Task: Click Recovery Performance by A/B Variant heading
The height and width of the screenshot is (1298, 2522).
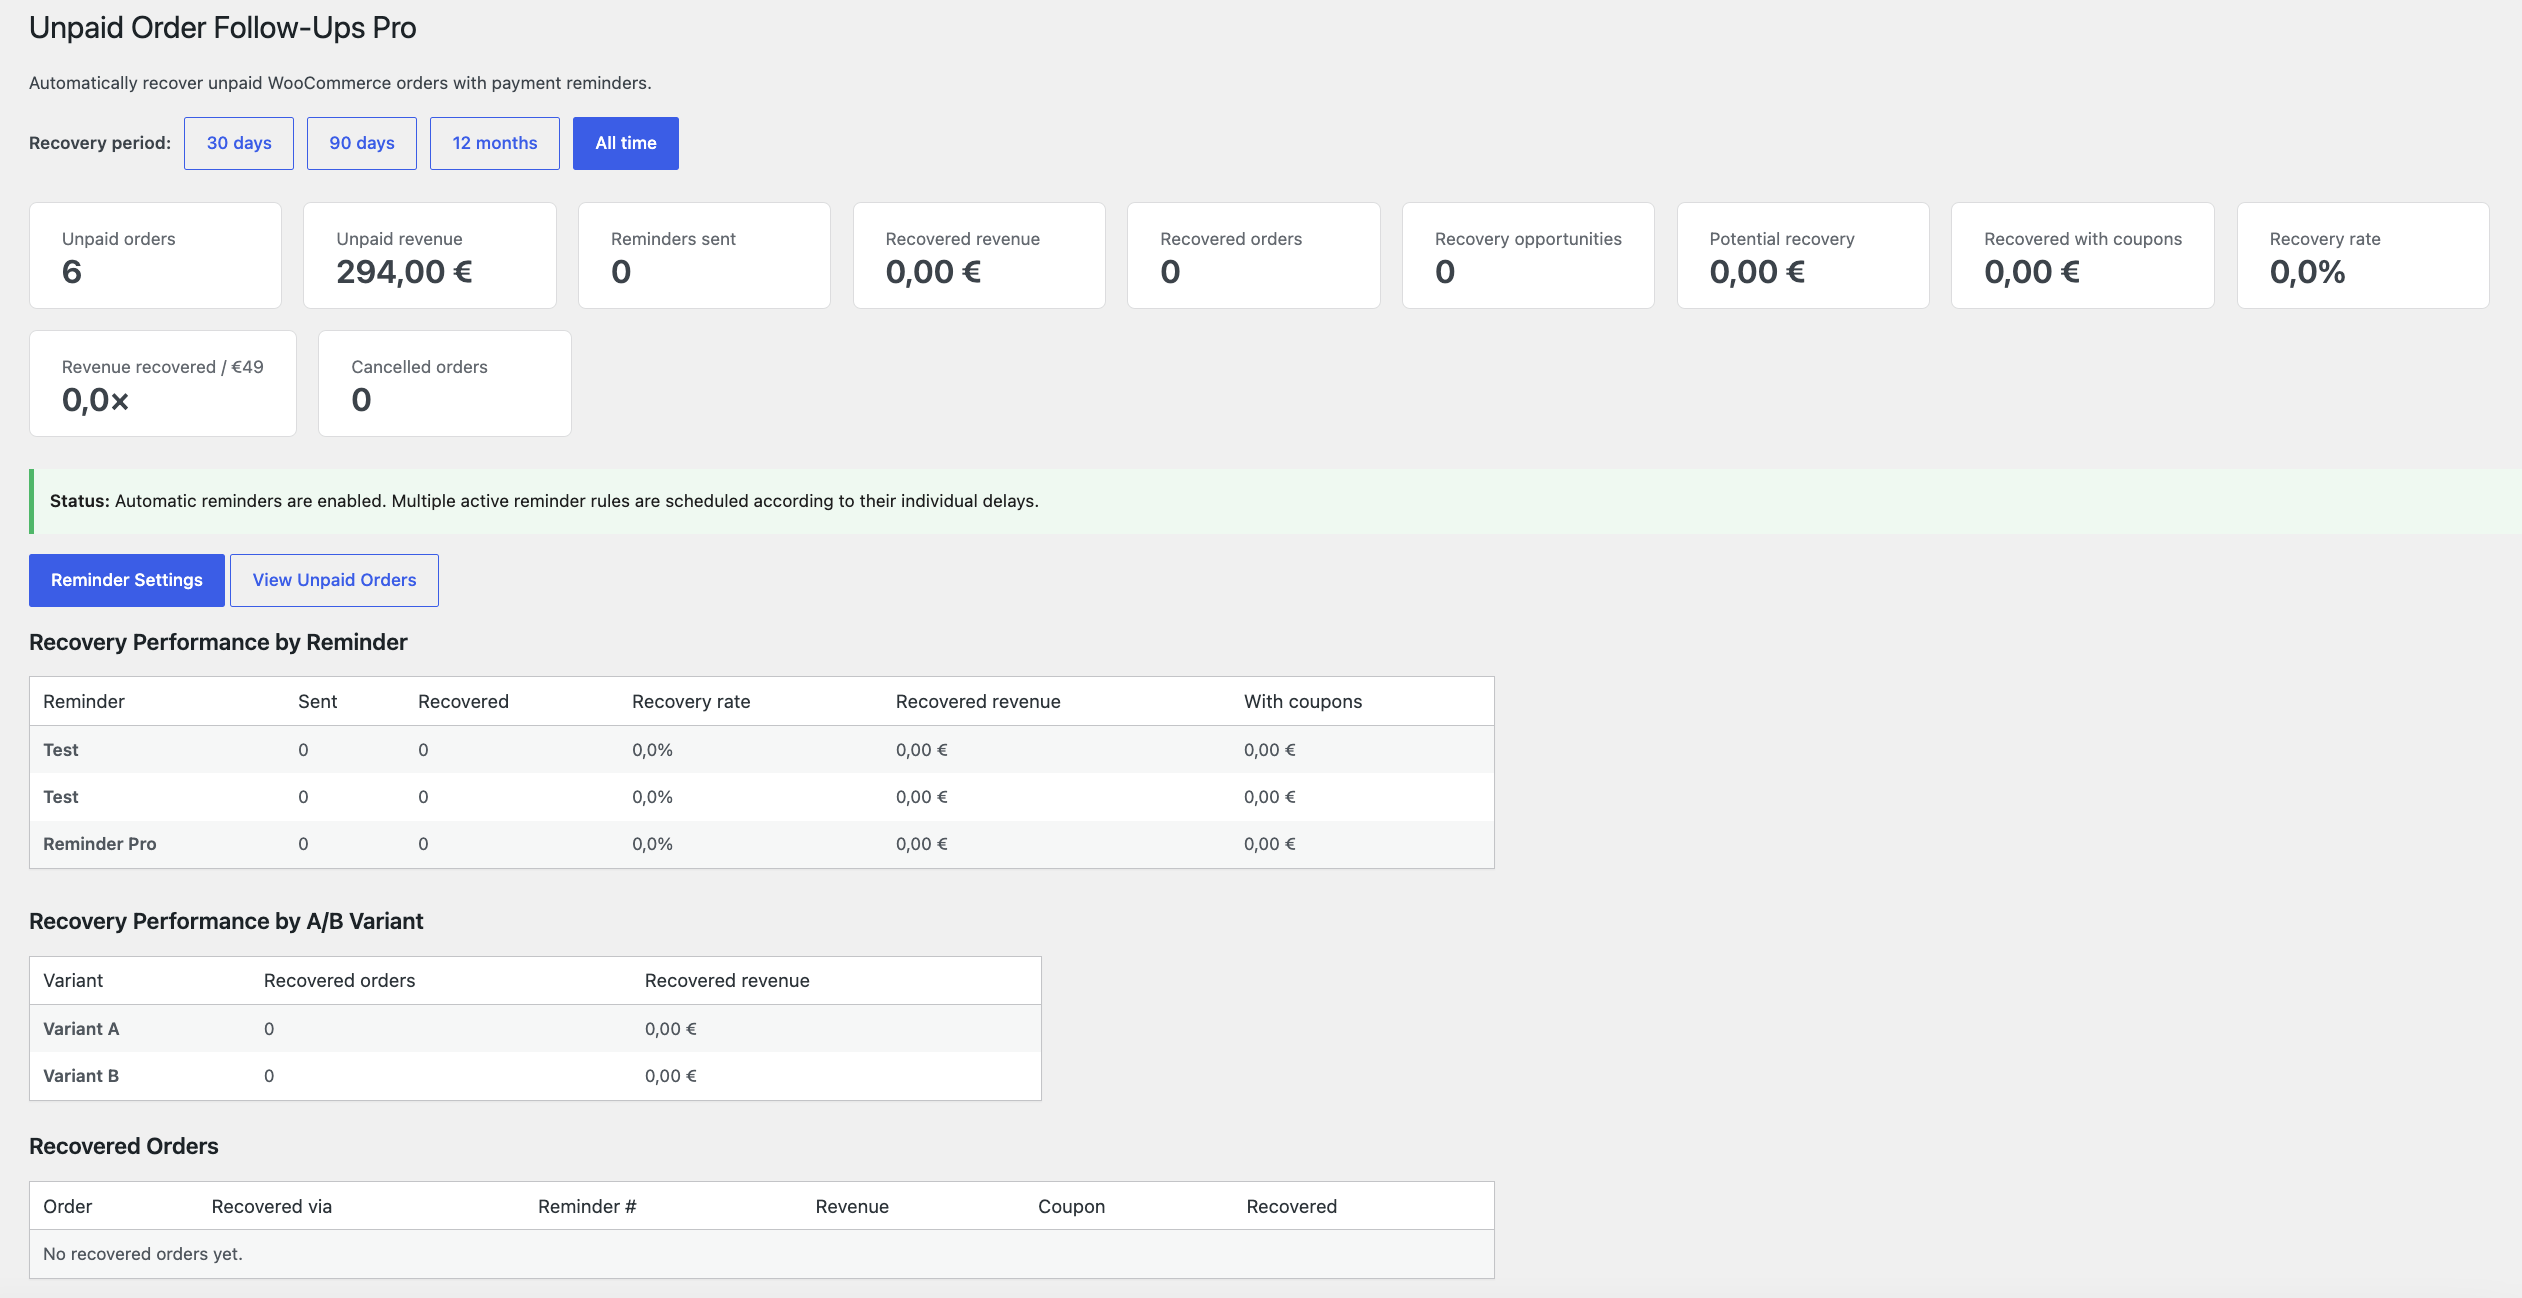Action: click(226, 921)
